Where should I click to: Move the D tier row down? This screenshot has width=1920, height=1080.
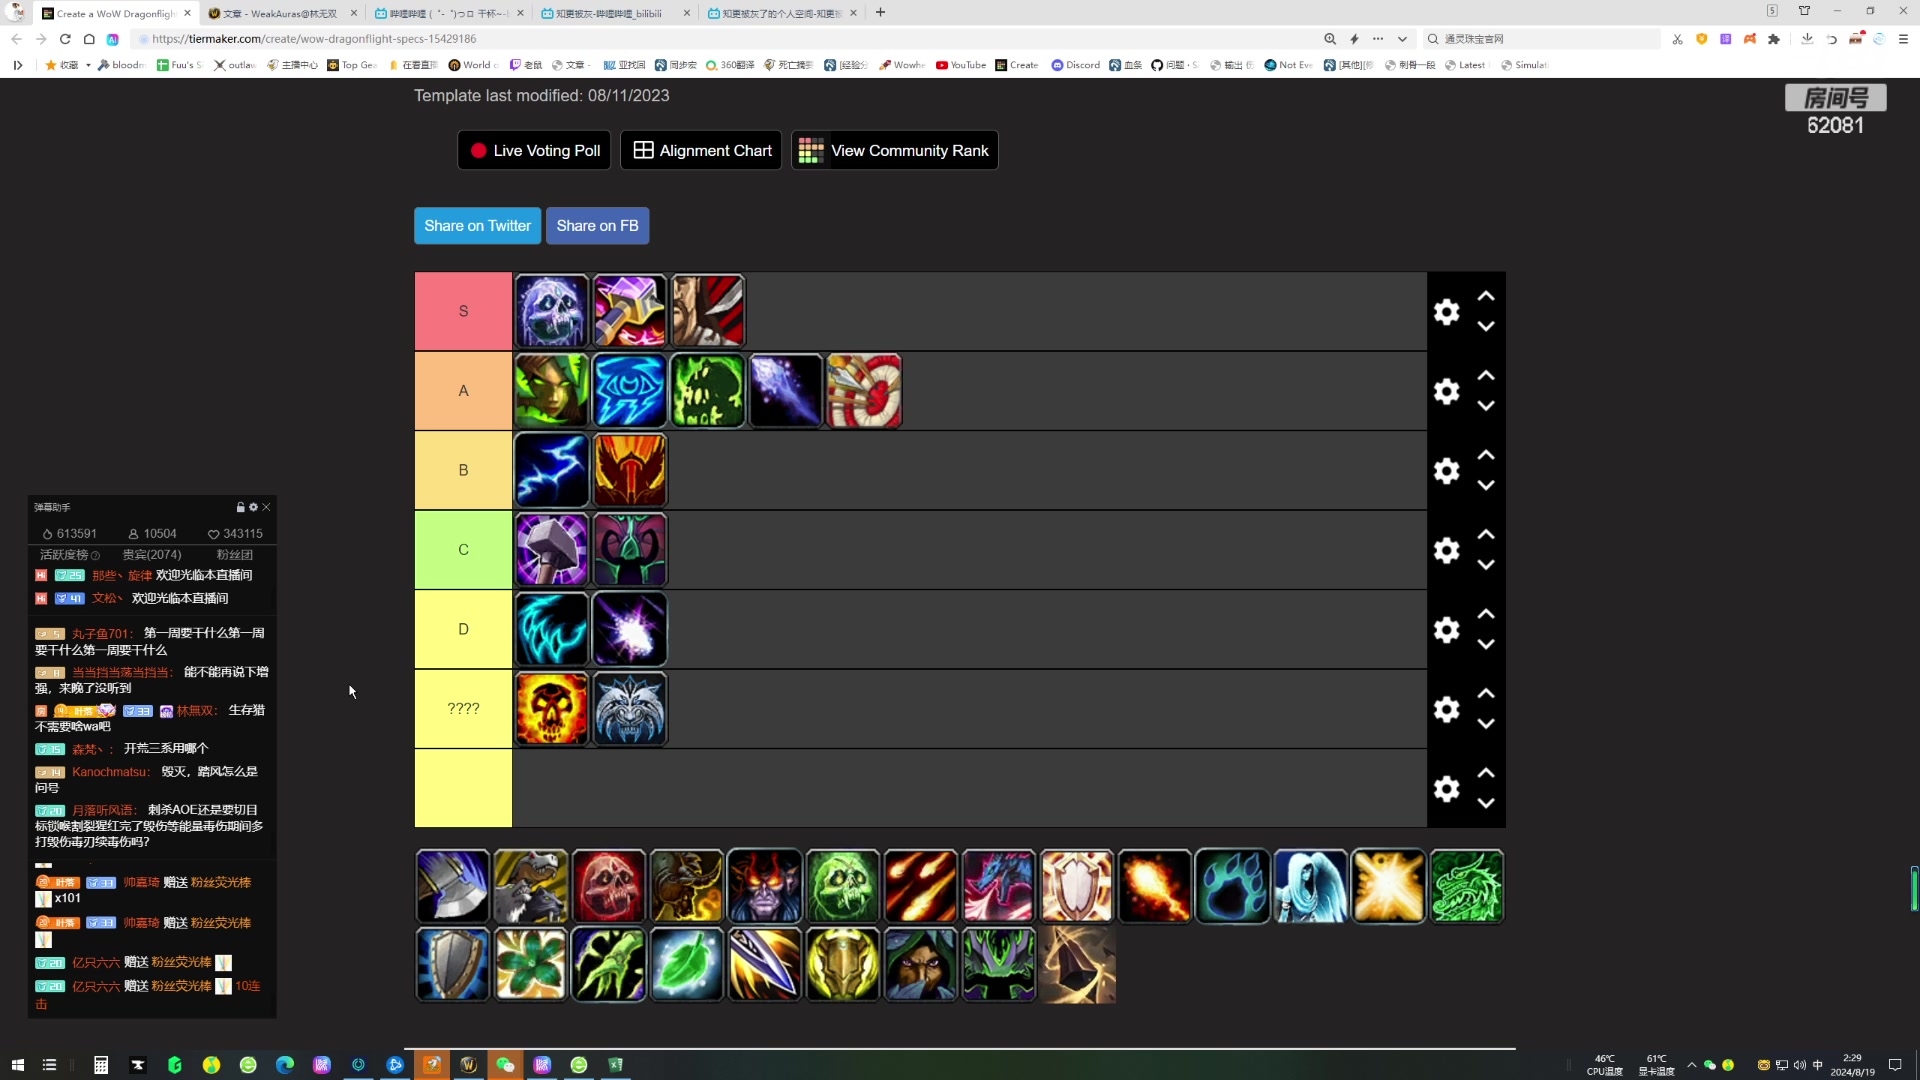point(1486,644)
